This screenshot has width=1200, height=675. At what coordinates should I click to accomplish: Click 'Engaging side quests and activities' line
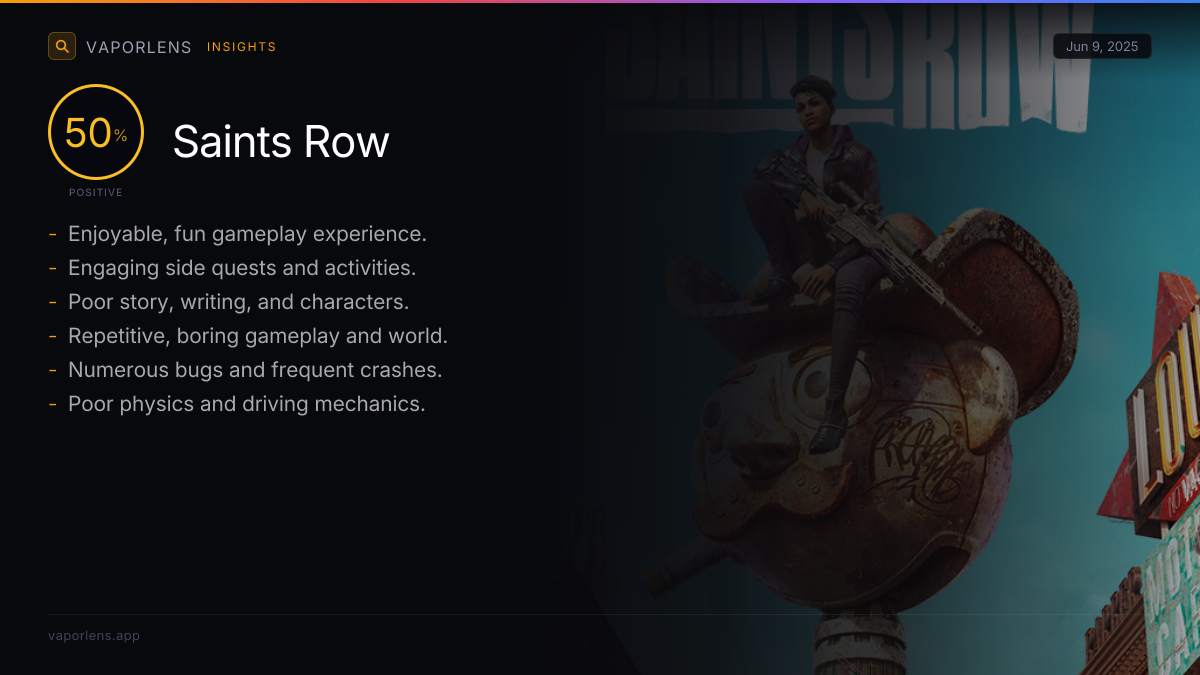click(x=242, y=268)
